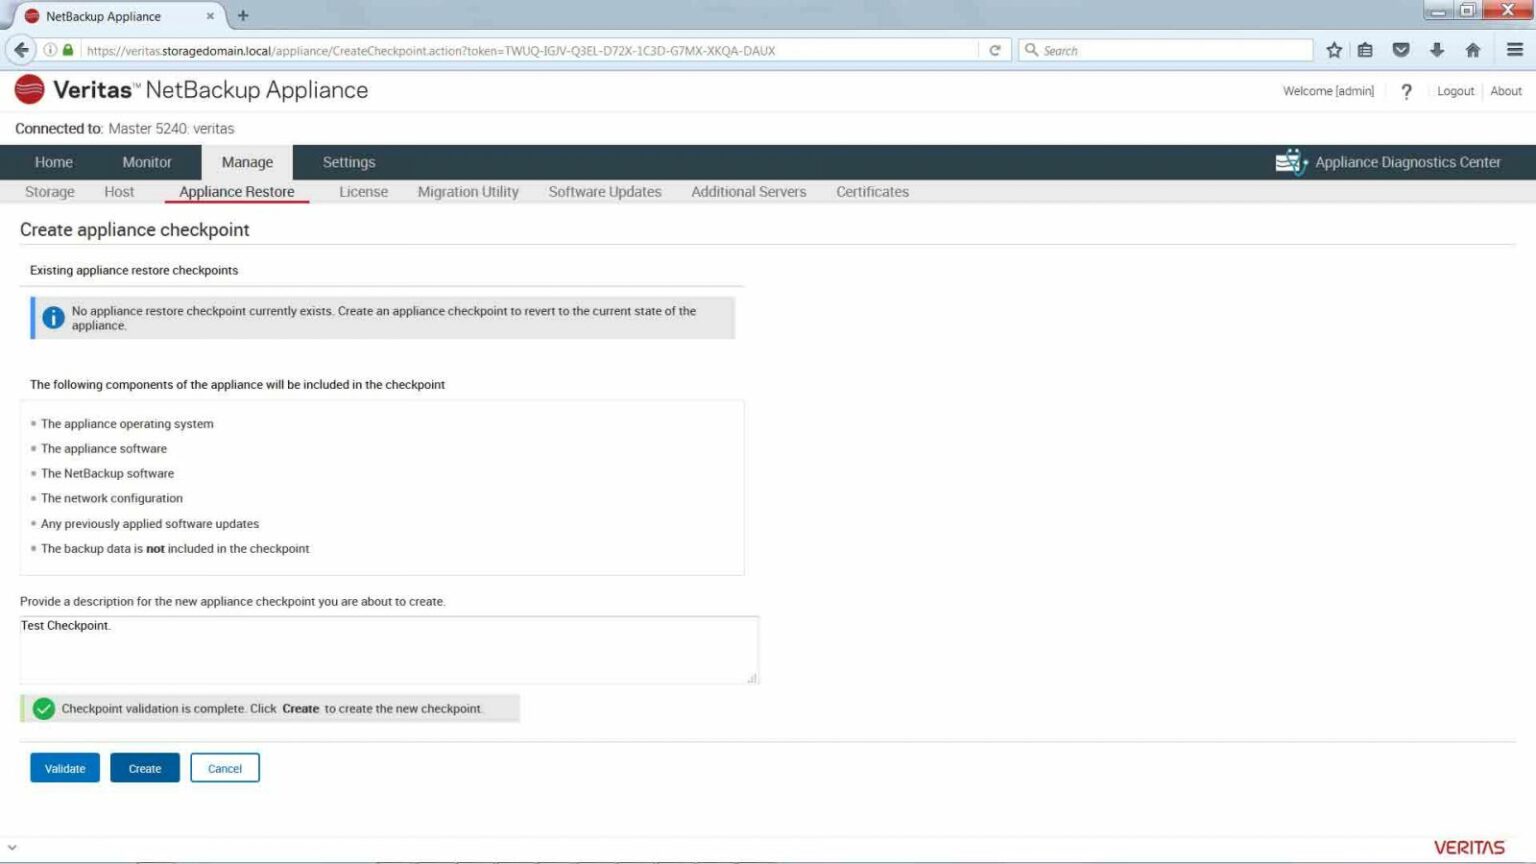Click the bottom-left down chevron
1536x864 pixels.
[12, 847]
